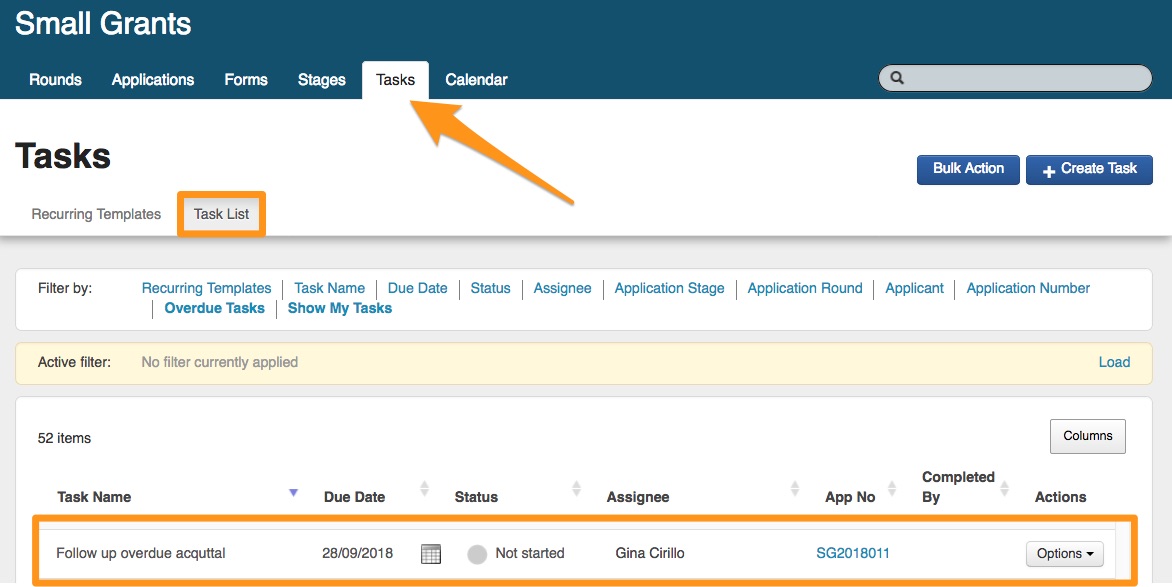Viewport: 1172px width, 587px height.
Task: Open the Options dropdown for the task
Action: (x=1064, y=554)
